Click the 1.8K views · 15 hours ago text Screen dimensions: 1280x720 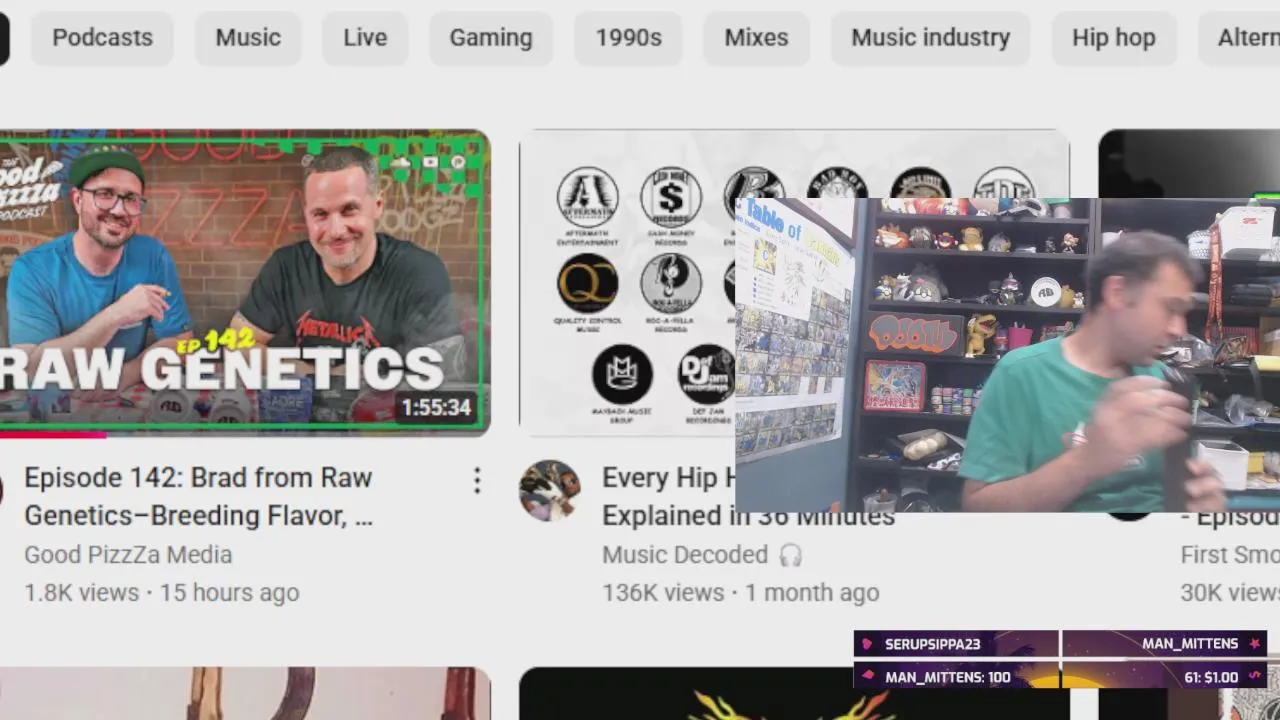click(x=162, y=592)
